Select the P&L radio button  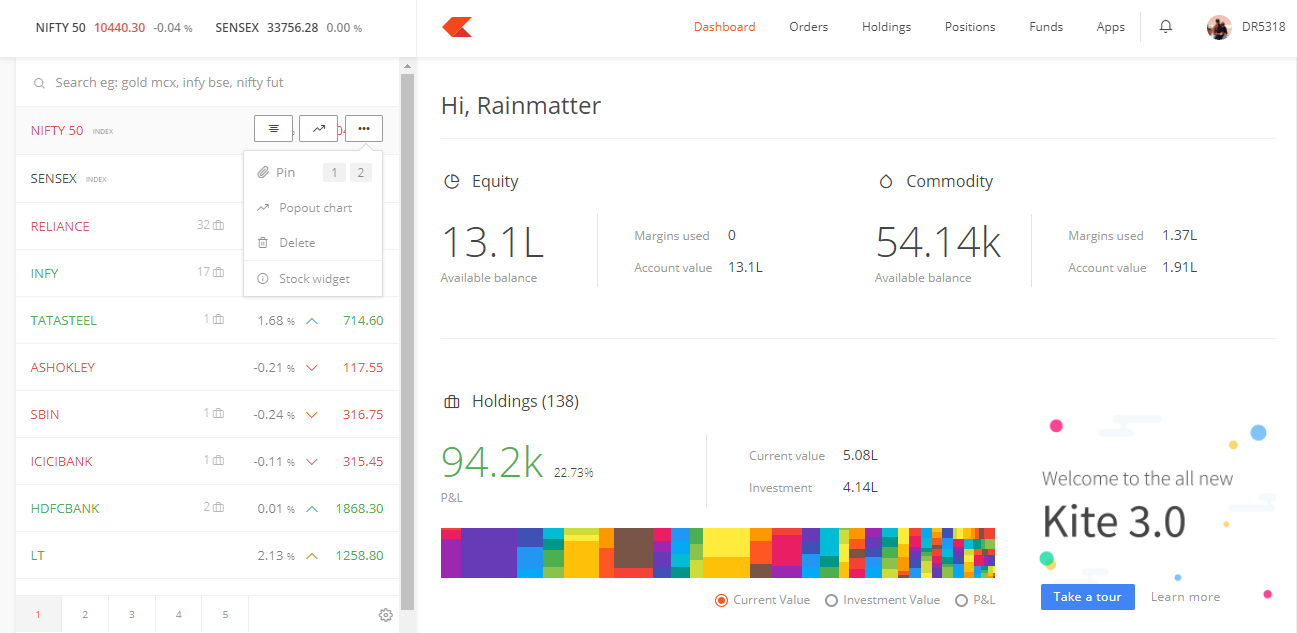point(962,600)
